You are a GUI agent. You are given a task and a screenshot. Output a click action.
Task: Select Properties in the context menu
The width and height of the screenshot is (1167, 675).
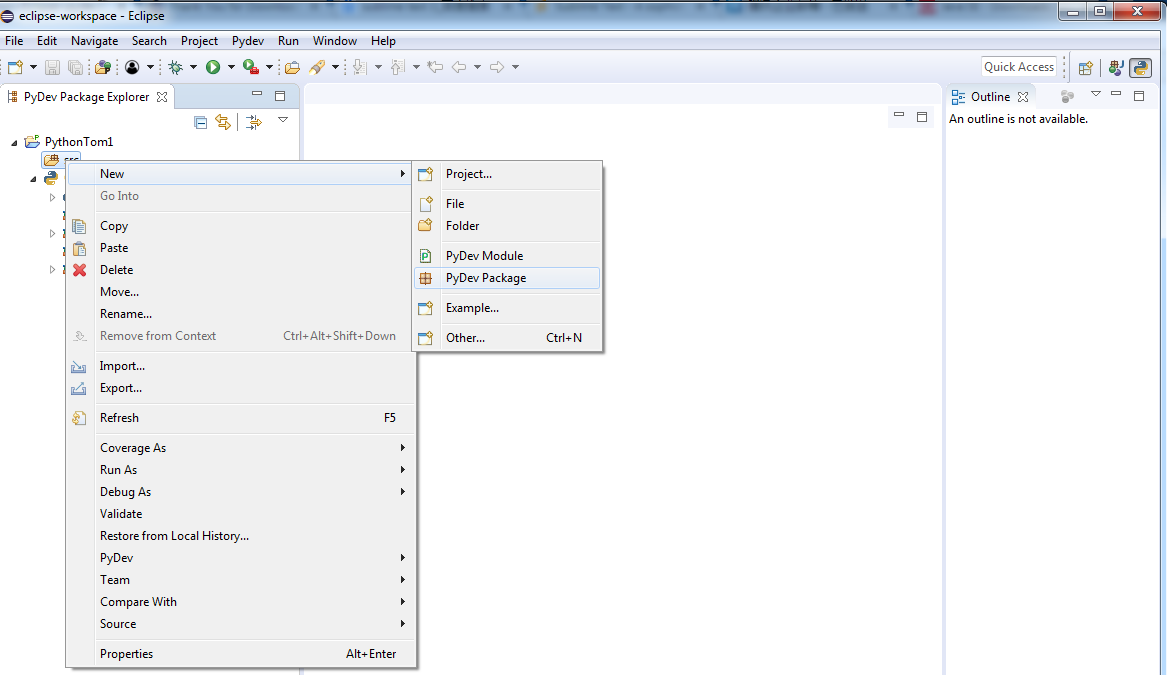(x=127, y=654)
